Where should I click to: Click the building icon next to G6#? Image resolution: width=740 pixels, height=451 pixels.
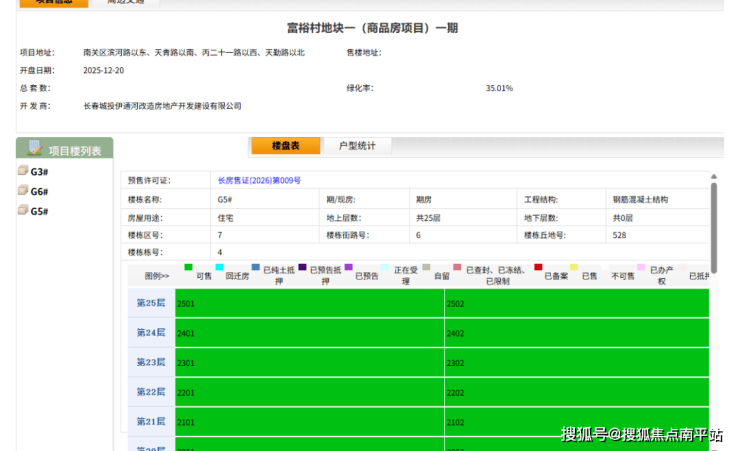(22, 191)
